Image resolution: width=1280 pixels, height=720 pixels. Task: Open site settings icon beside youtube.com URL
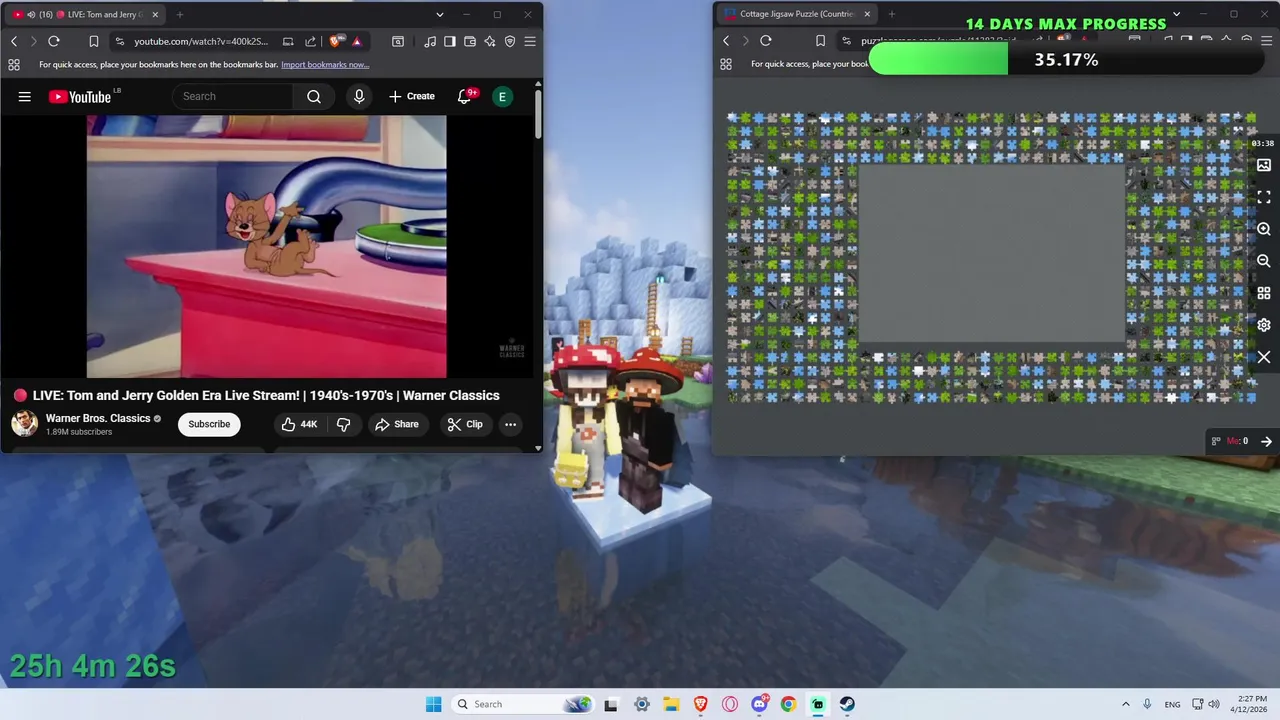click(x=120, y=41)
